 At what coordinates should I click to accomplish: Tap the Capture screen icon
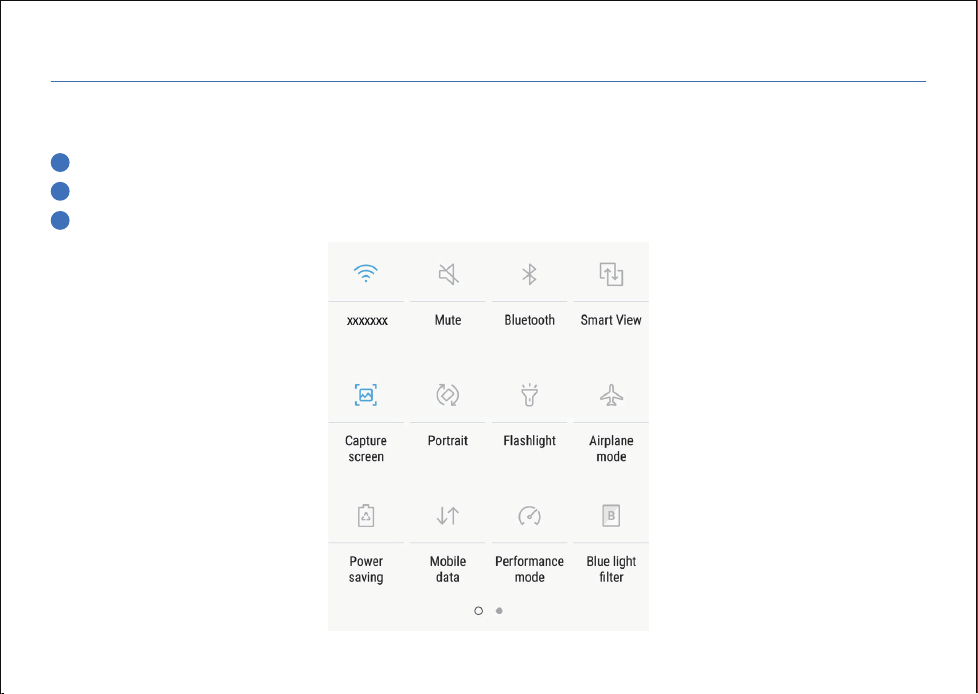[366, 395]
